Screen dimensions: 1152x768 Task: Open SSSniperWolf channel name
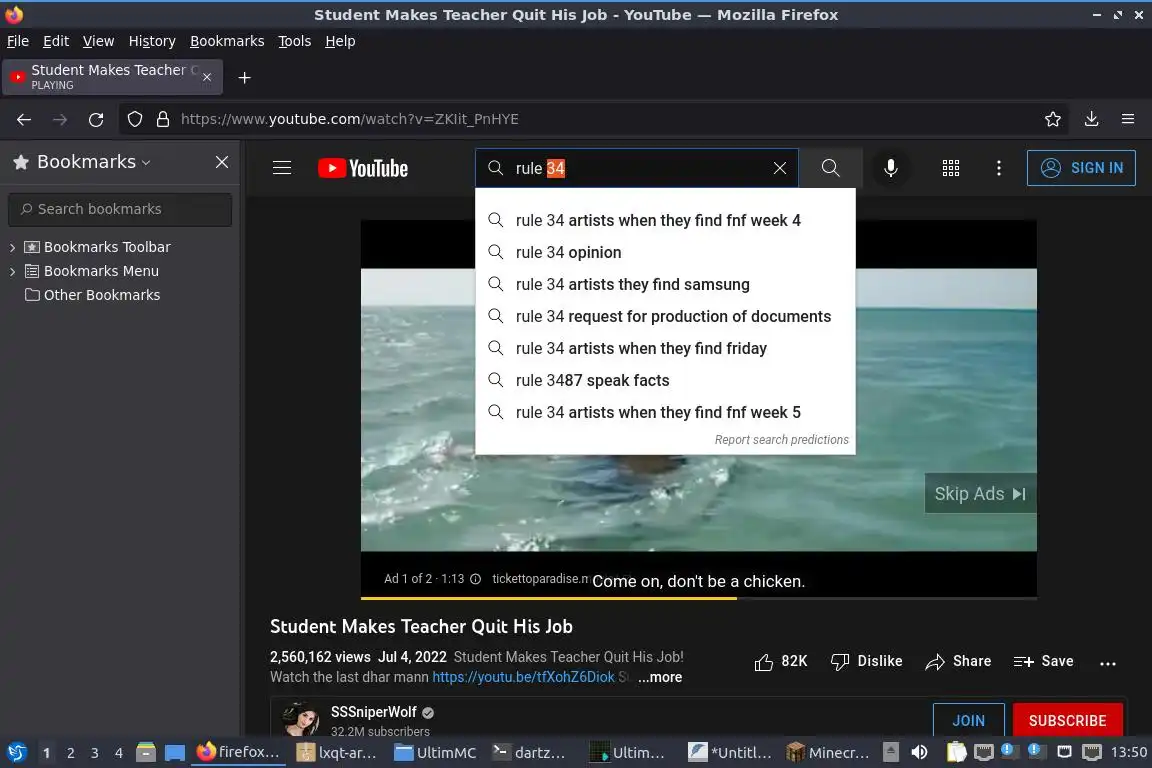[x=373, y=712]
